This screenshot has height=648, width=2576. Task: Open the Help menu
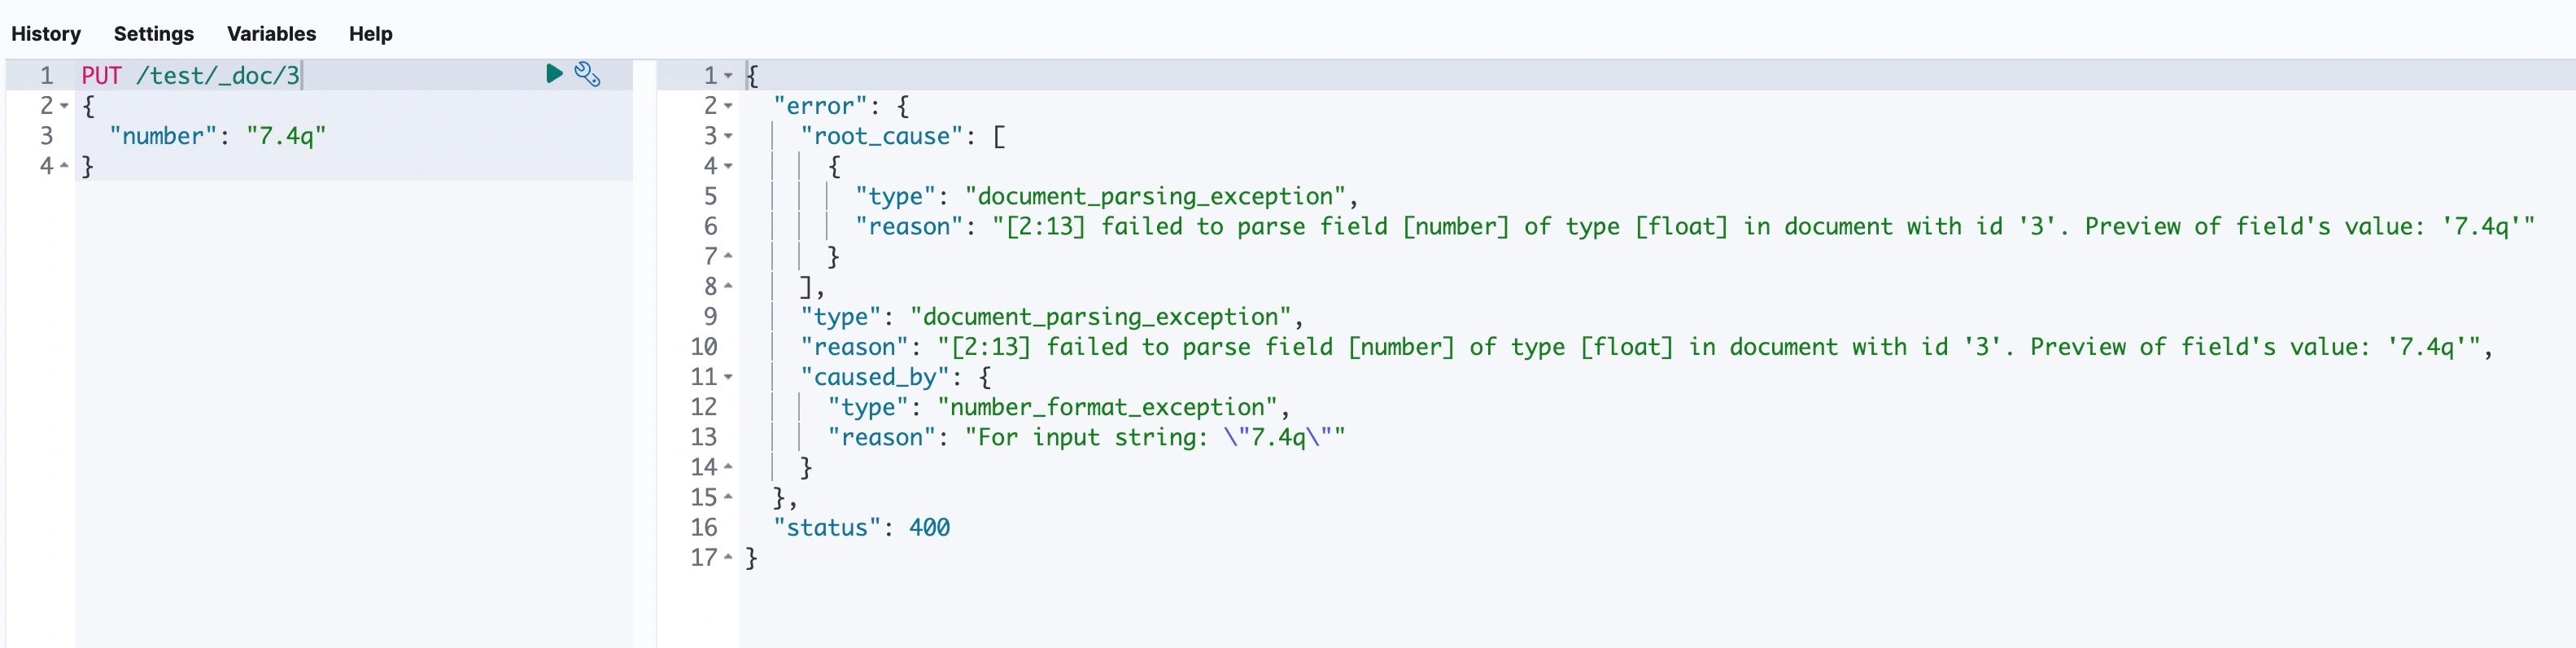[x=370, y=34]
